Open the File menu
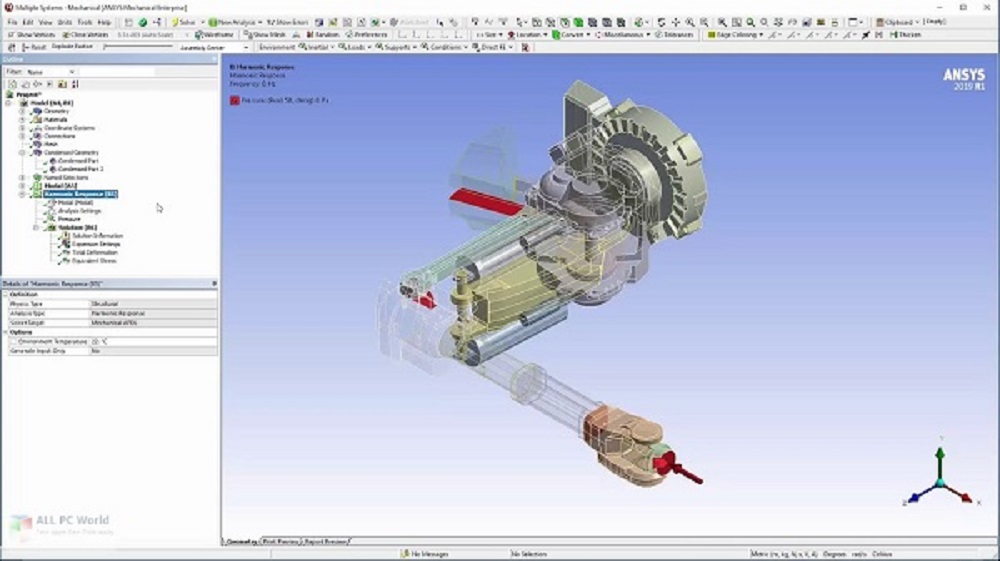This screenshot has height=561, width=1000. (12, 22)
